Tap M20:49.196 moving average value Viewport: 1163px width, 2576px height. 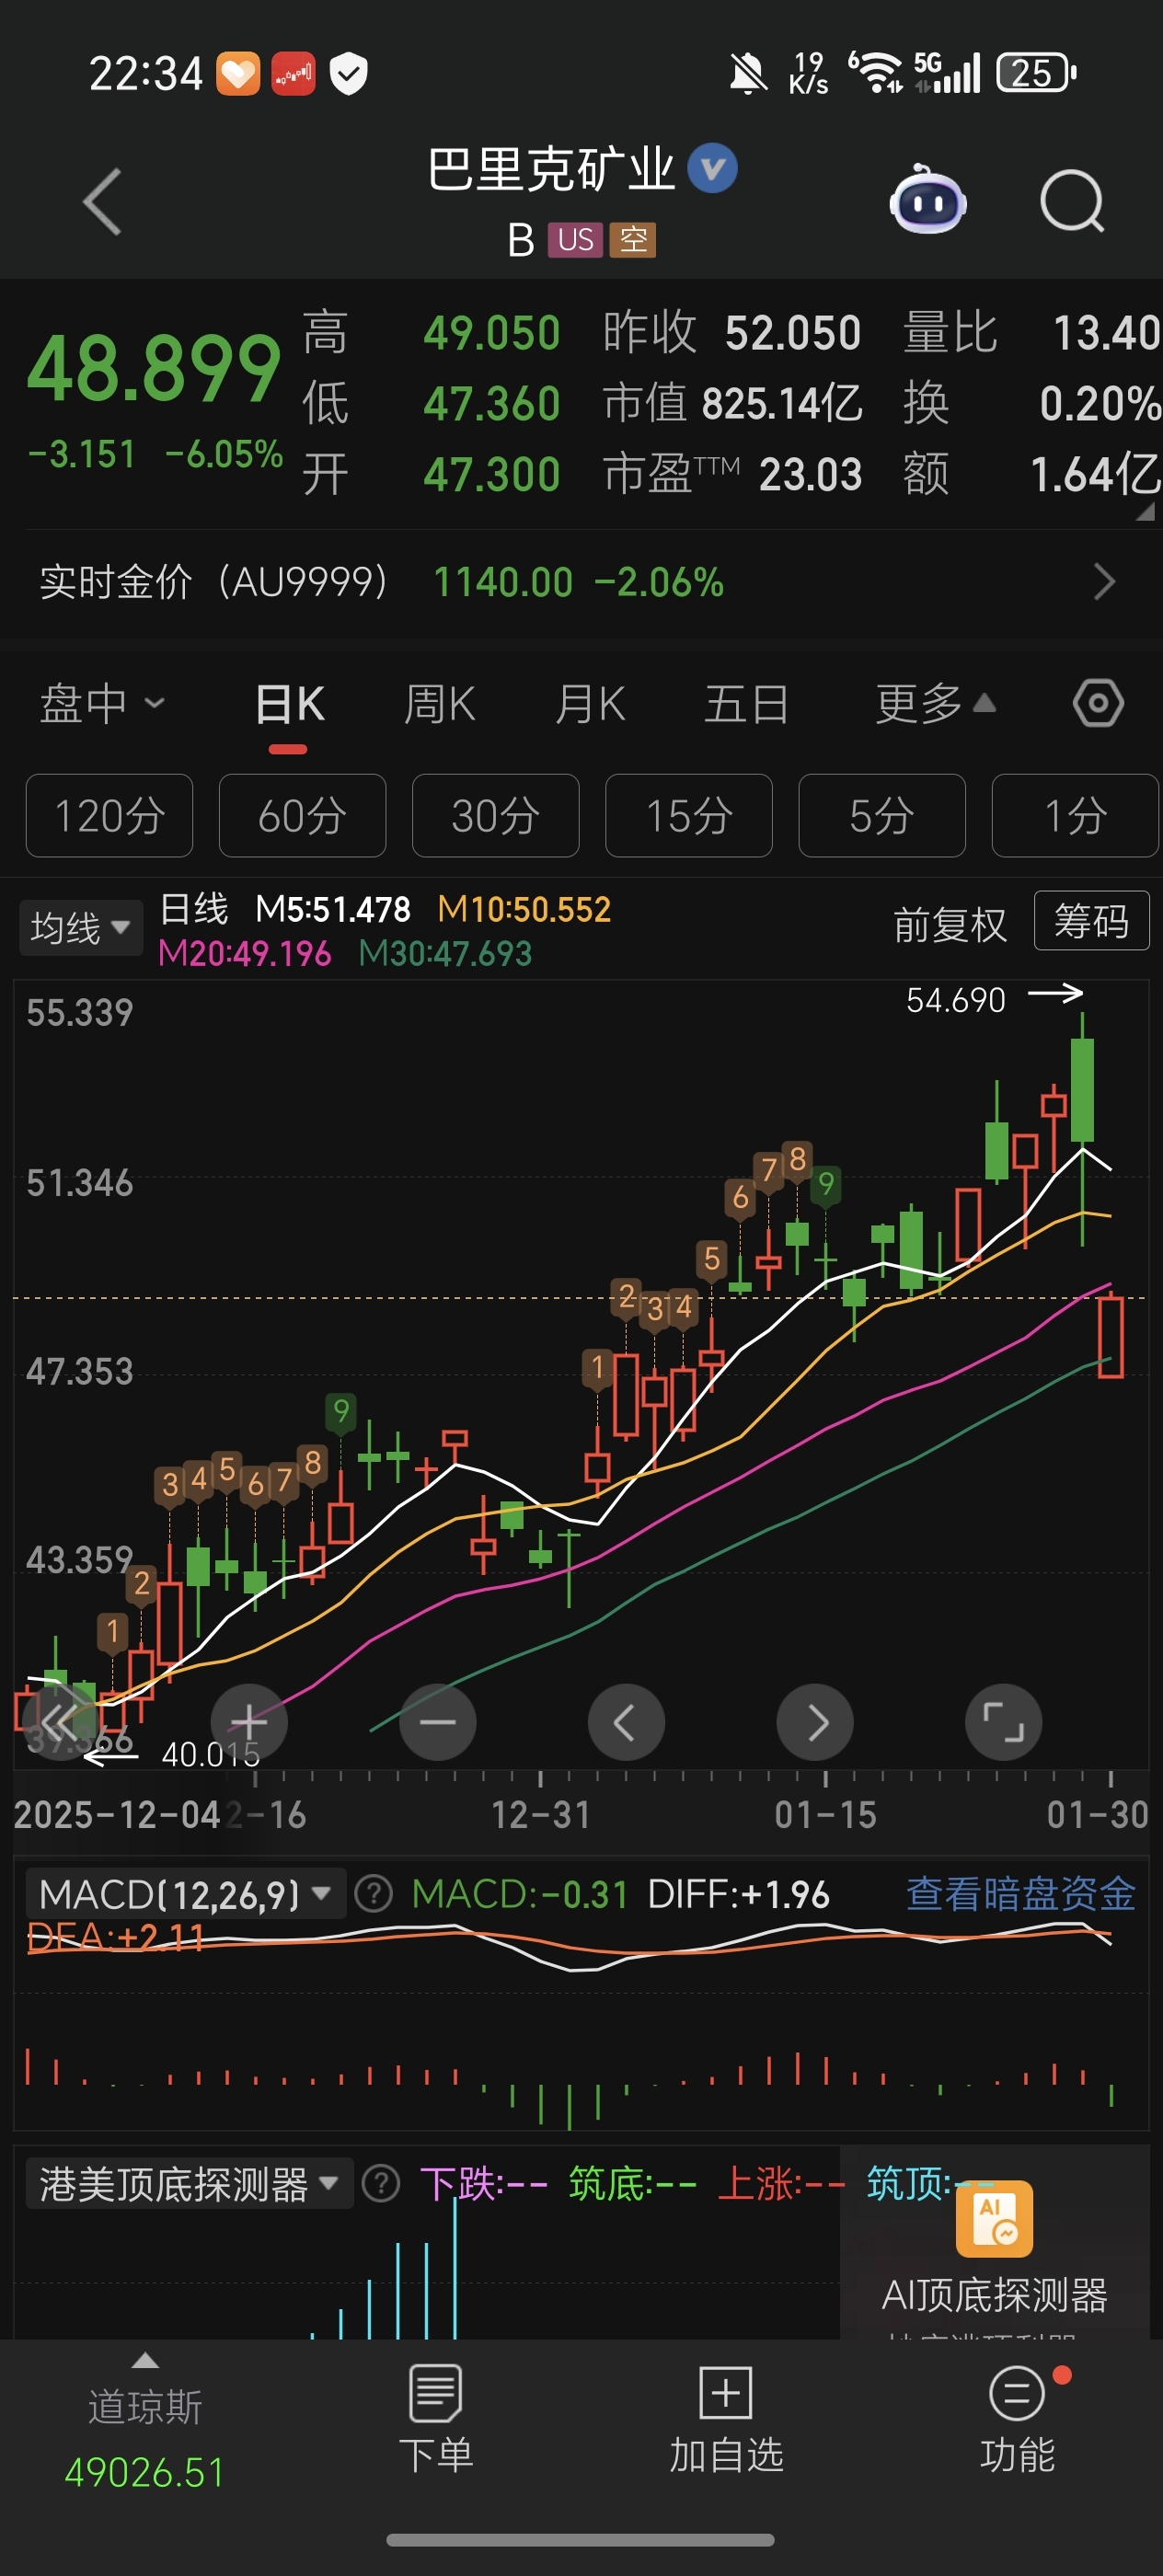pyautogui.click(x=244, y=953)
